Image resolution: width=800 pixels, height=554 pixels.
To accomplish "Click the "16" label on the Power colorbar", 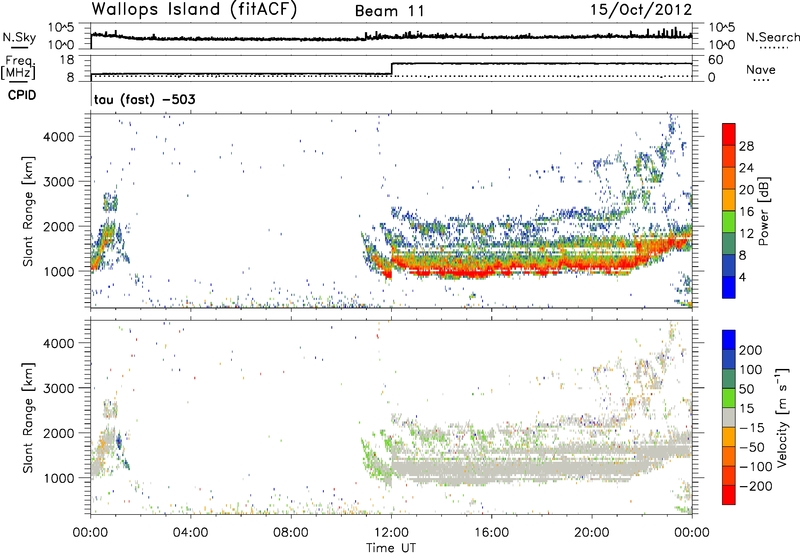I will (x=746, y=212).
